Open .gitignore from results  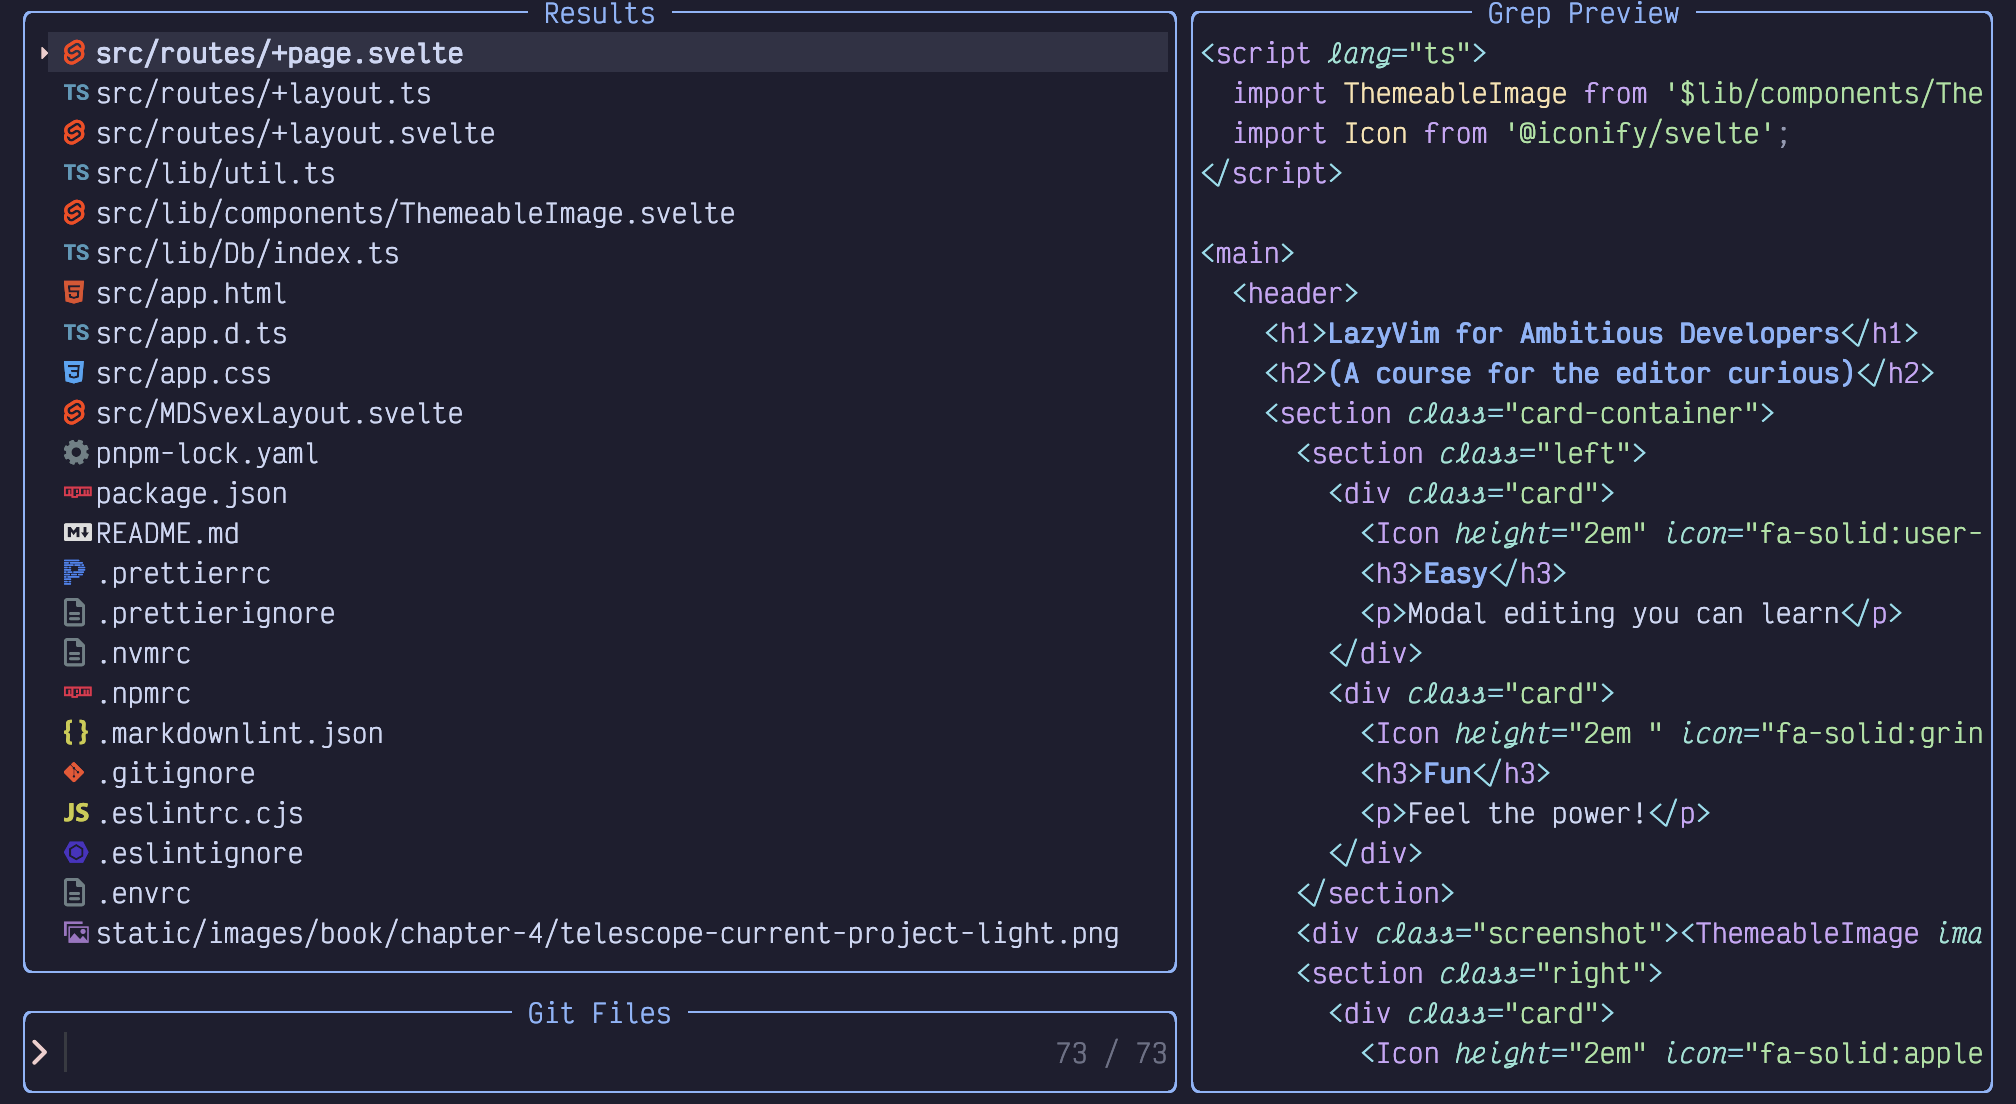[175, 773]
